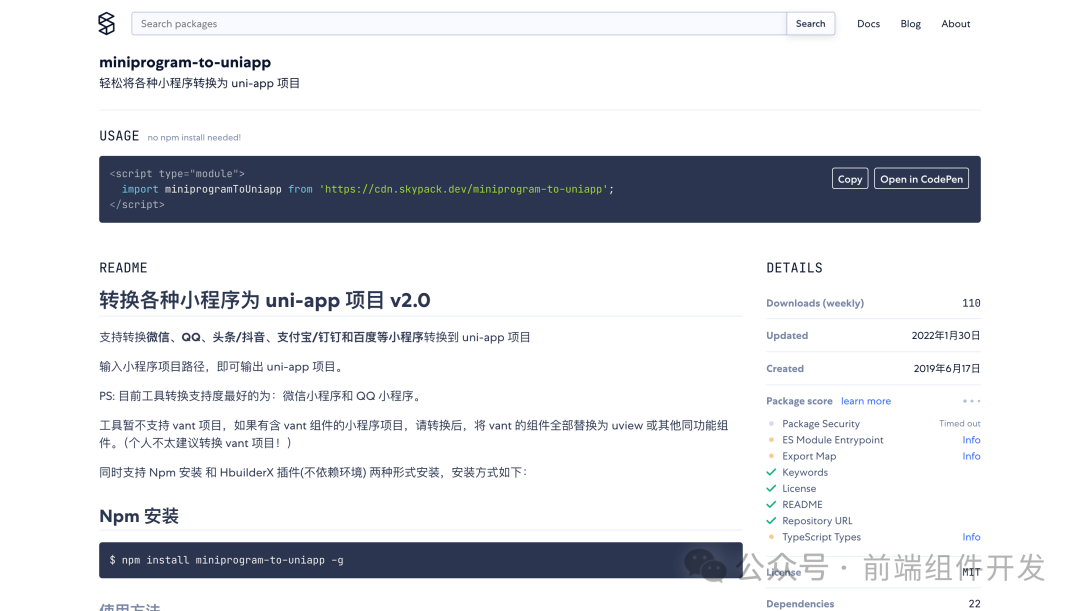Focus the Search packages input field
Viewport: 1080px width, 611px height.
[x=459, y=23]
